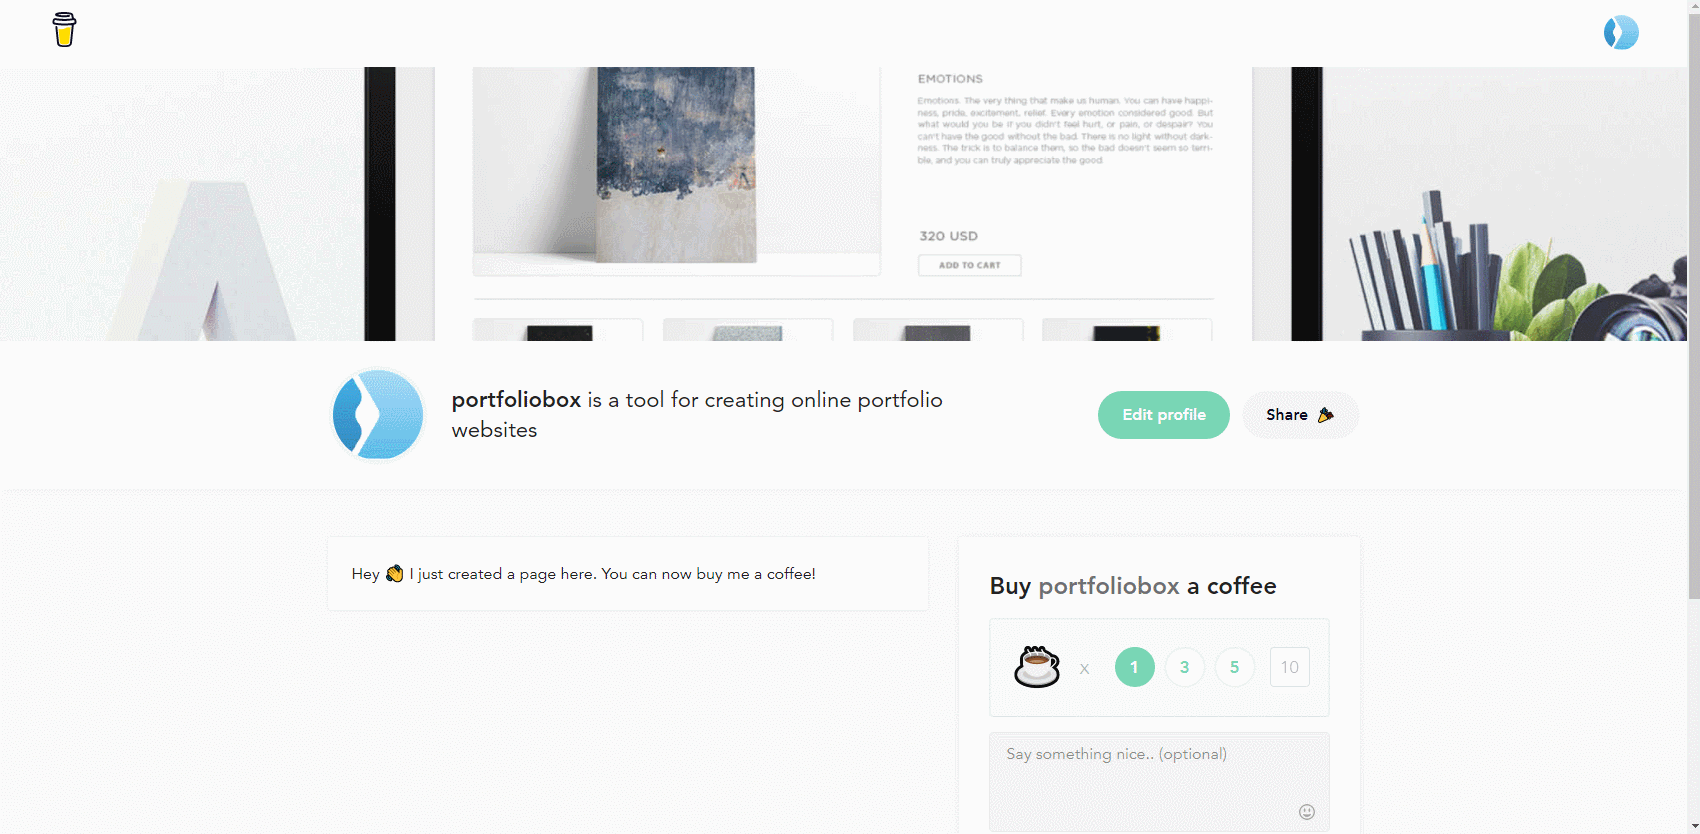
Task: Click the party emoji on the Share button
Action: click(1326, 414)
